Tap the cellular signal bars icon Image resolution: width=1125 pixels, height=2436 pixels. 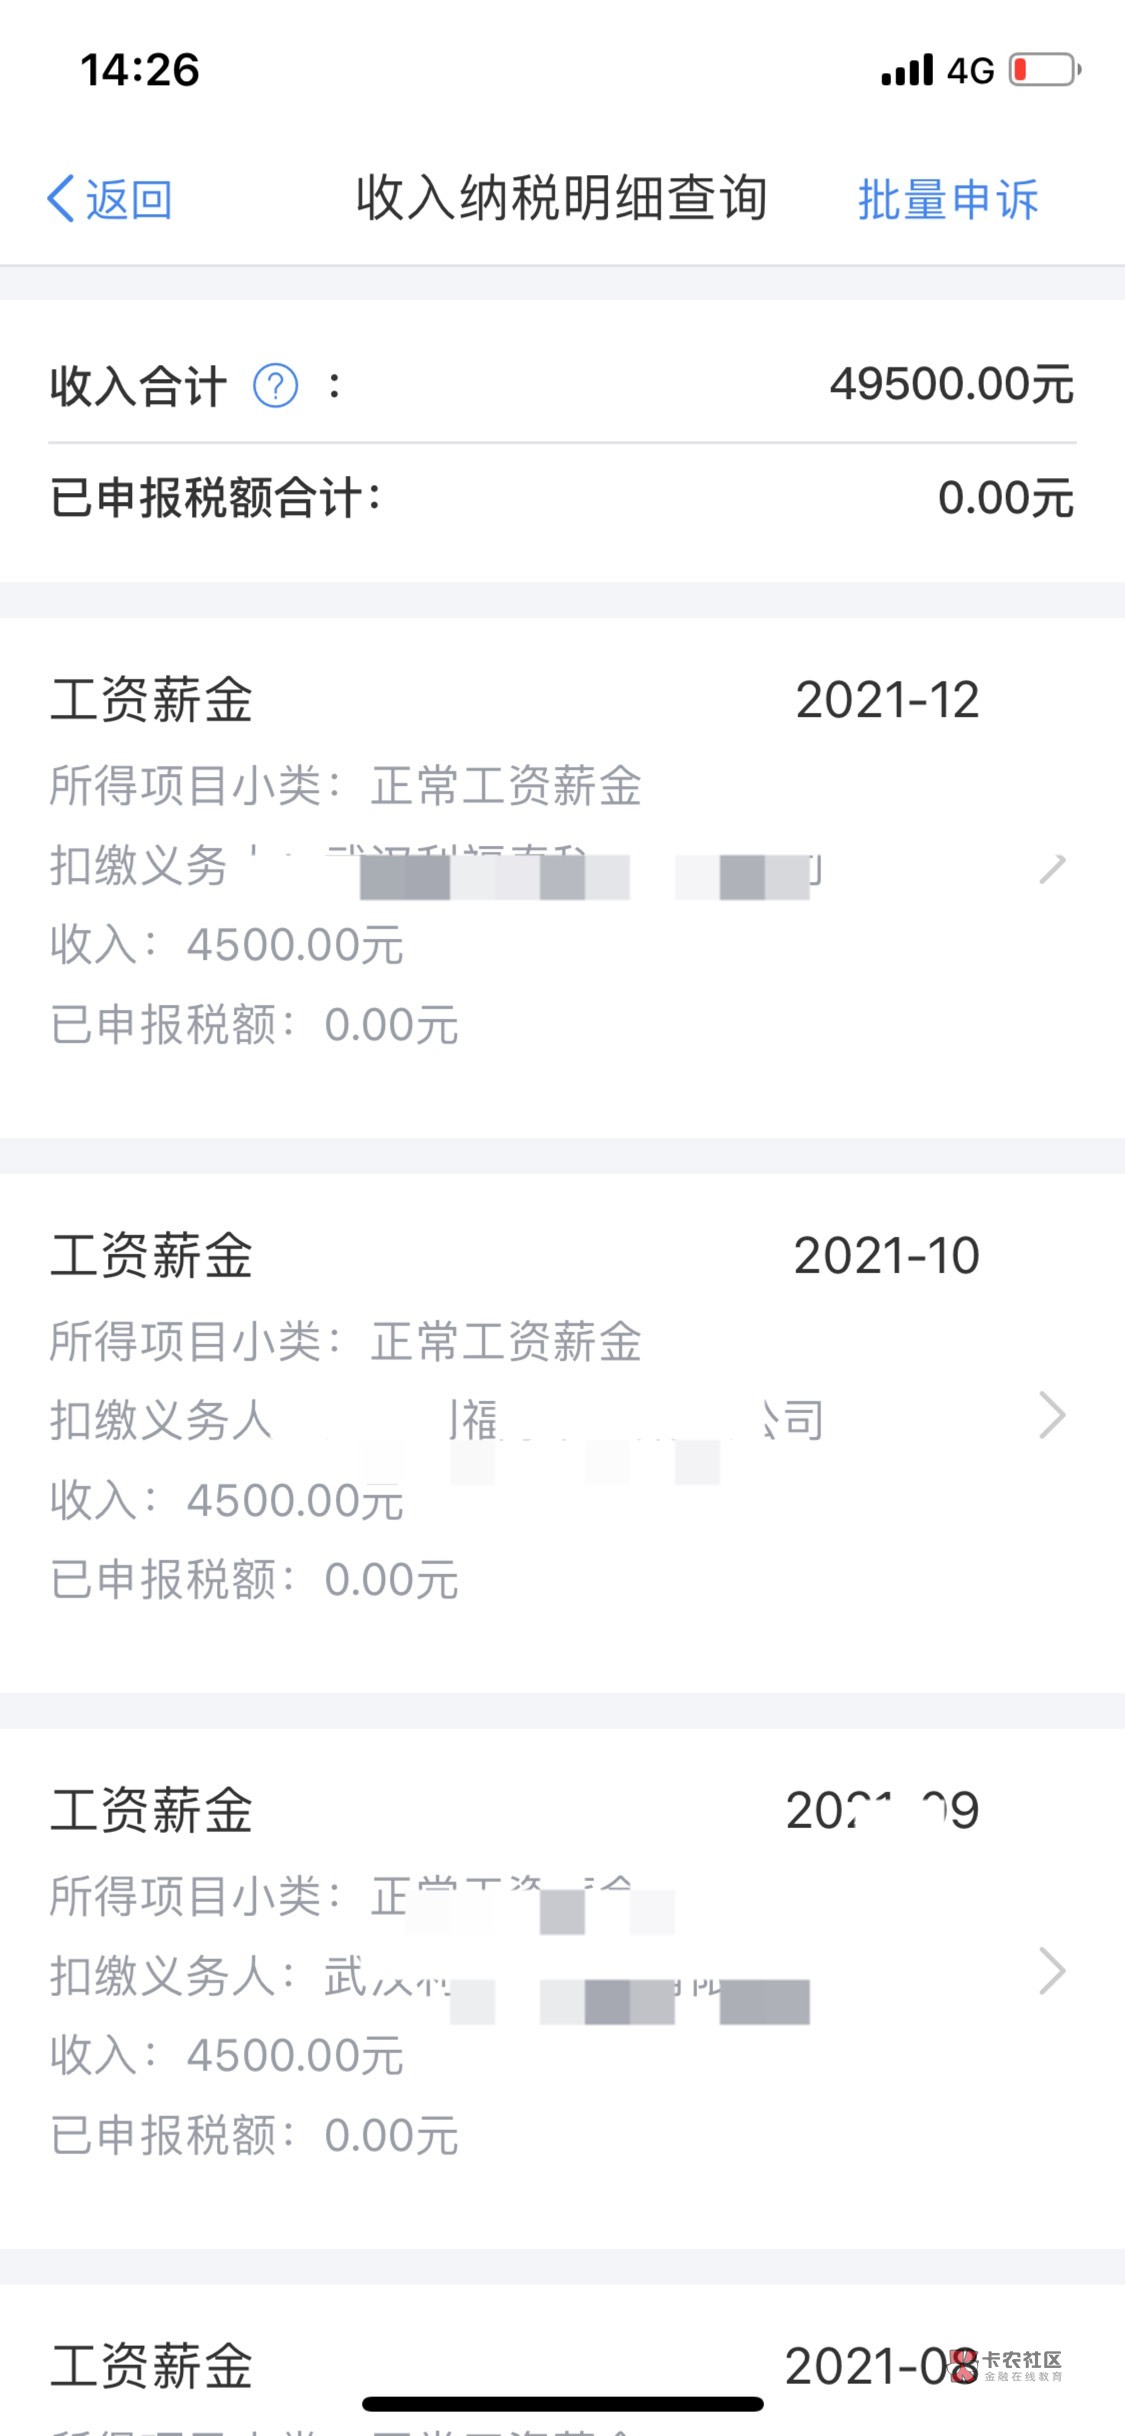[907, 70]
